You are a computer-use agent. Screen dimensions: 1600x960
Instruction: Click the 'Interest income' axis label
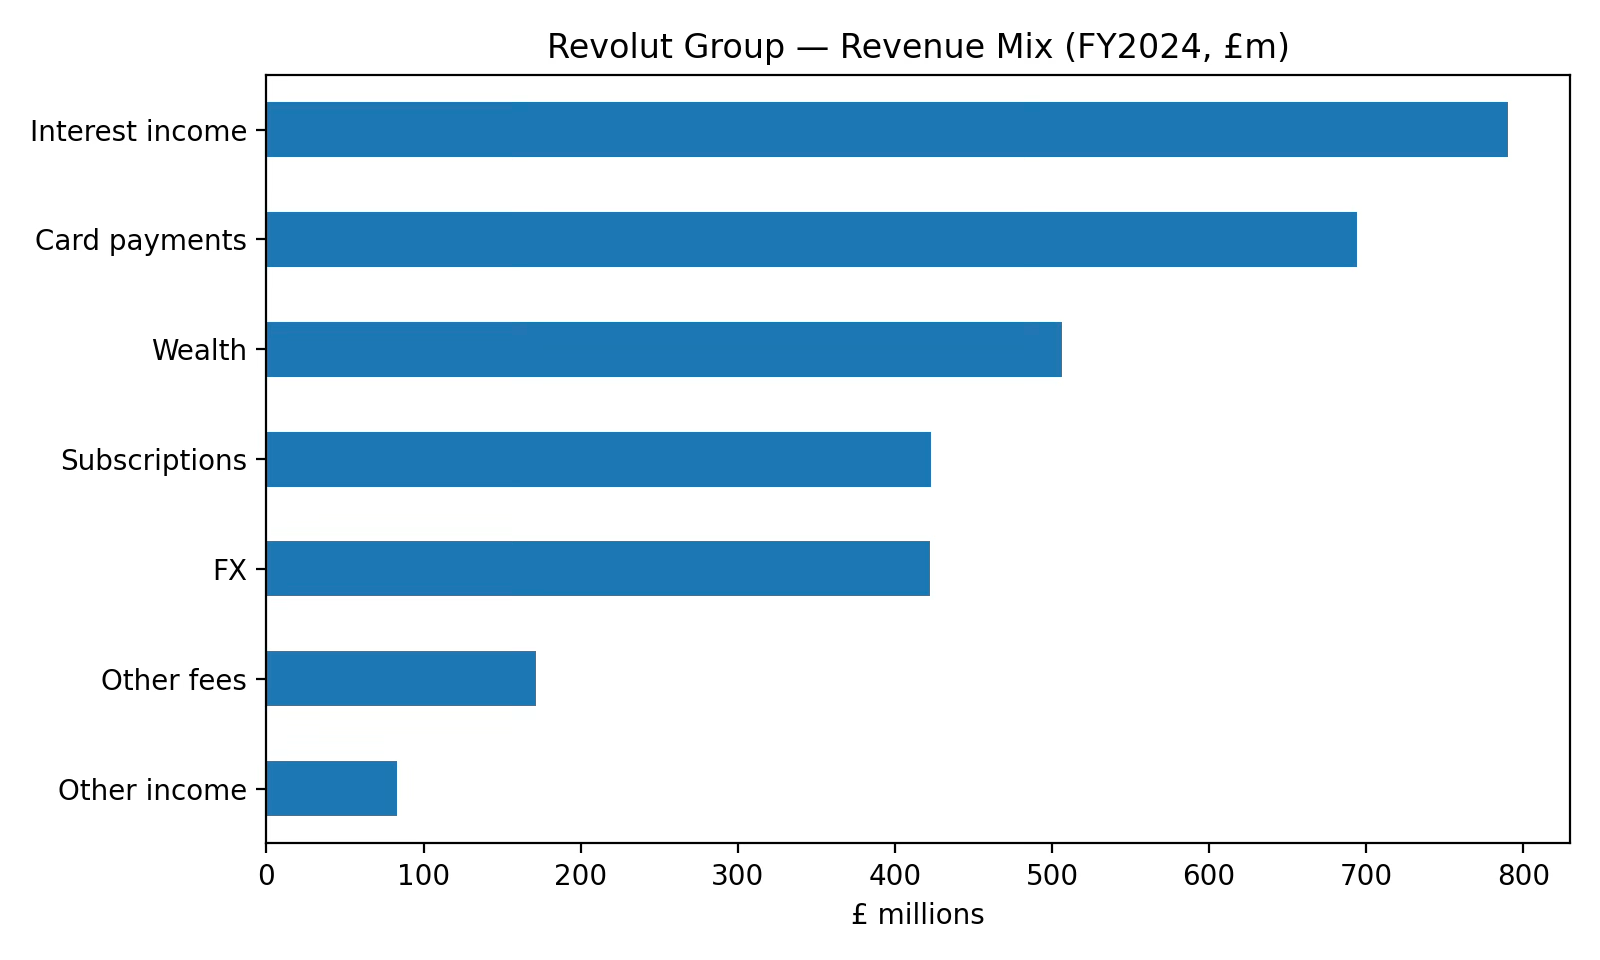(138, 131)
